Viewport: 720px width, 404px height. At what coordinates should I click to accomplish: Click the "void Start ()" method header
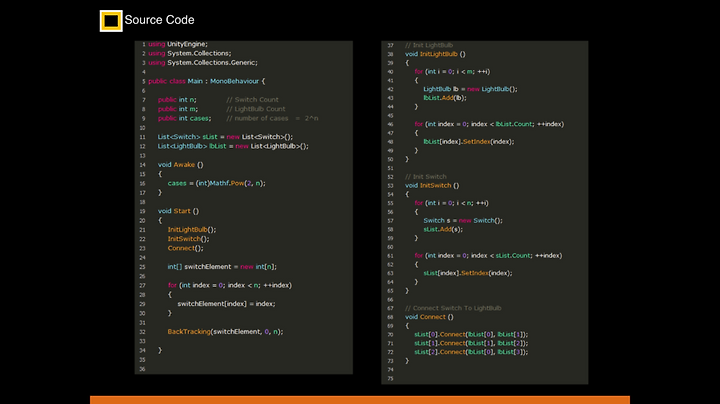coord(179,211)
